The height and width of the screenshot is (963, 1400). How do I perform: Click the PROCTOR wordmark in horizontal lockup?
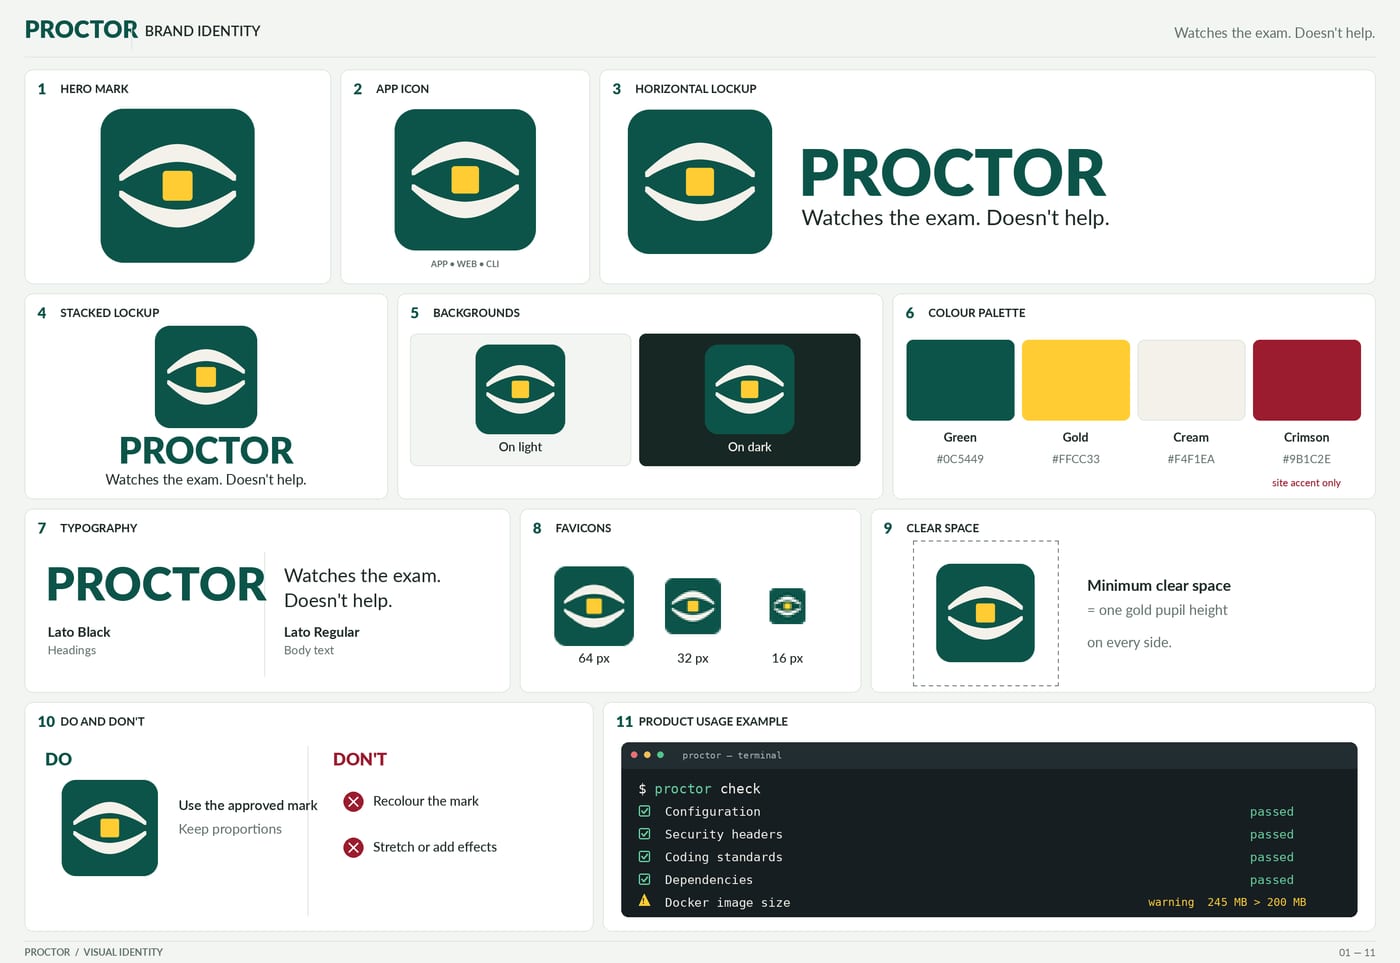[x=953, y=174]
